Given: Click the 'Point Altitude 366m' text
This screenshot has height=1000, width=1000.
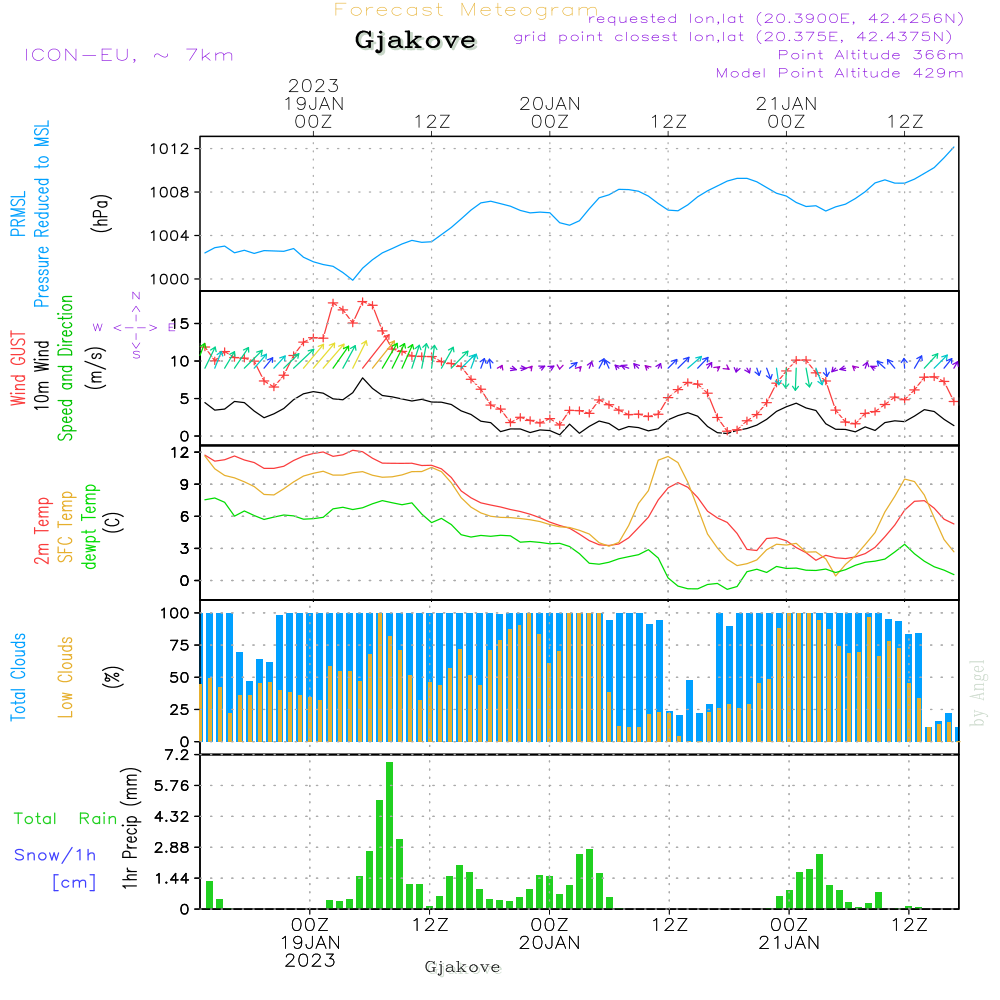Looking at the screenshot, I should click(871, 55).
